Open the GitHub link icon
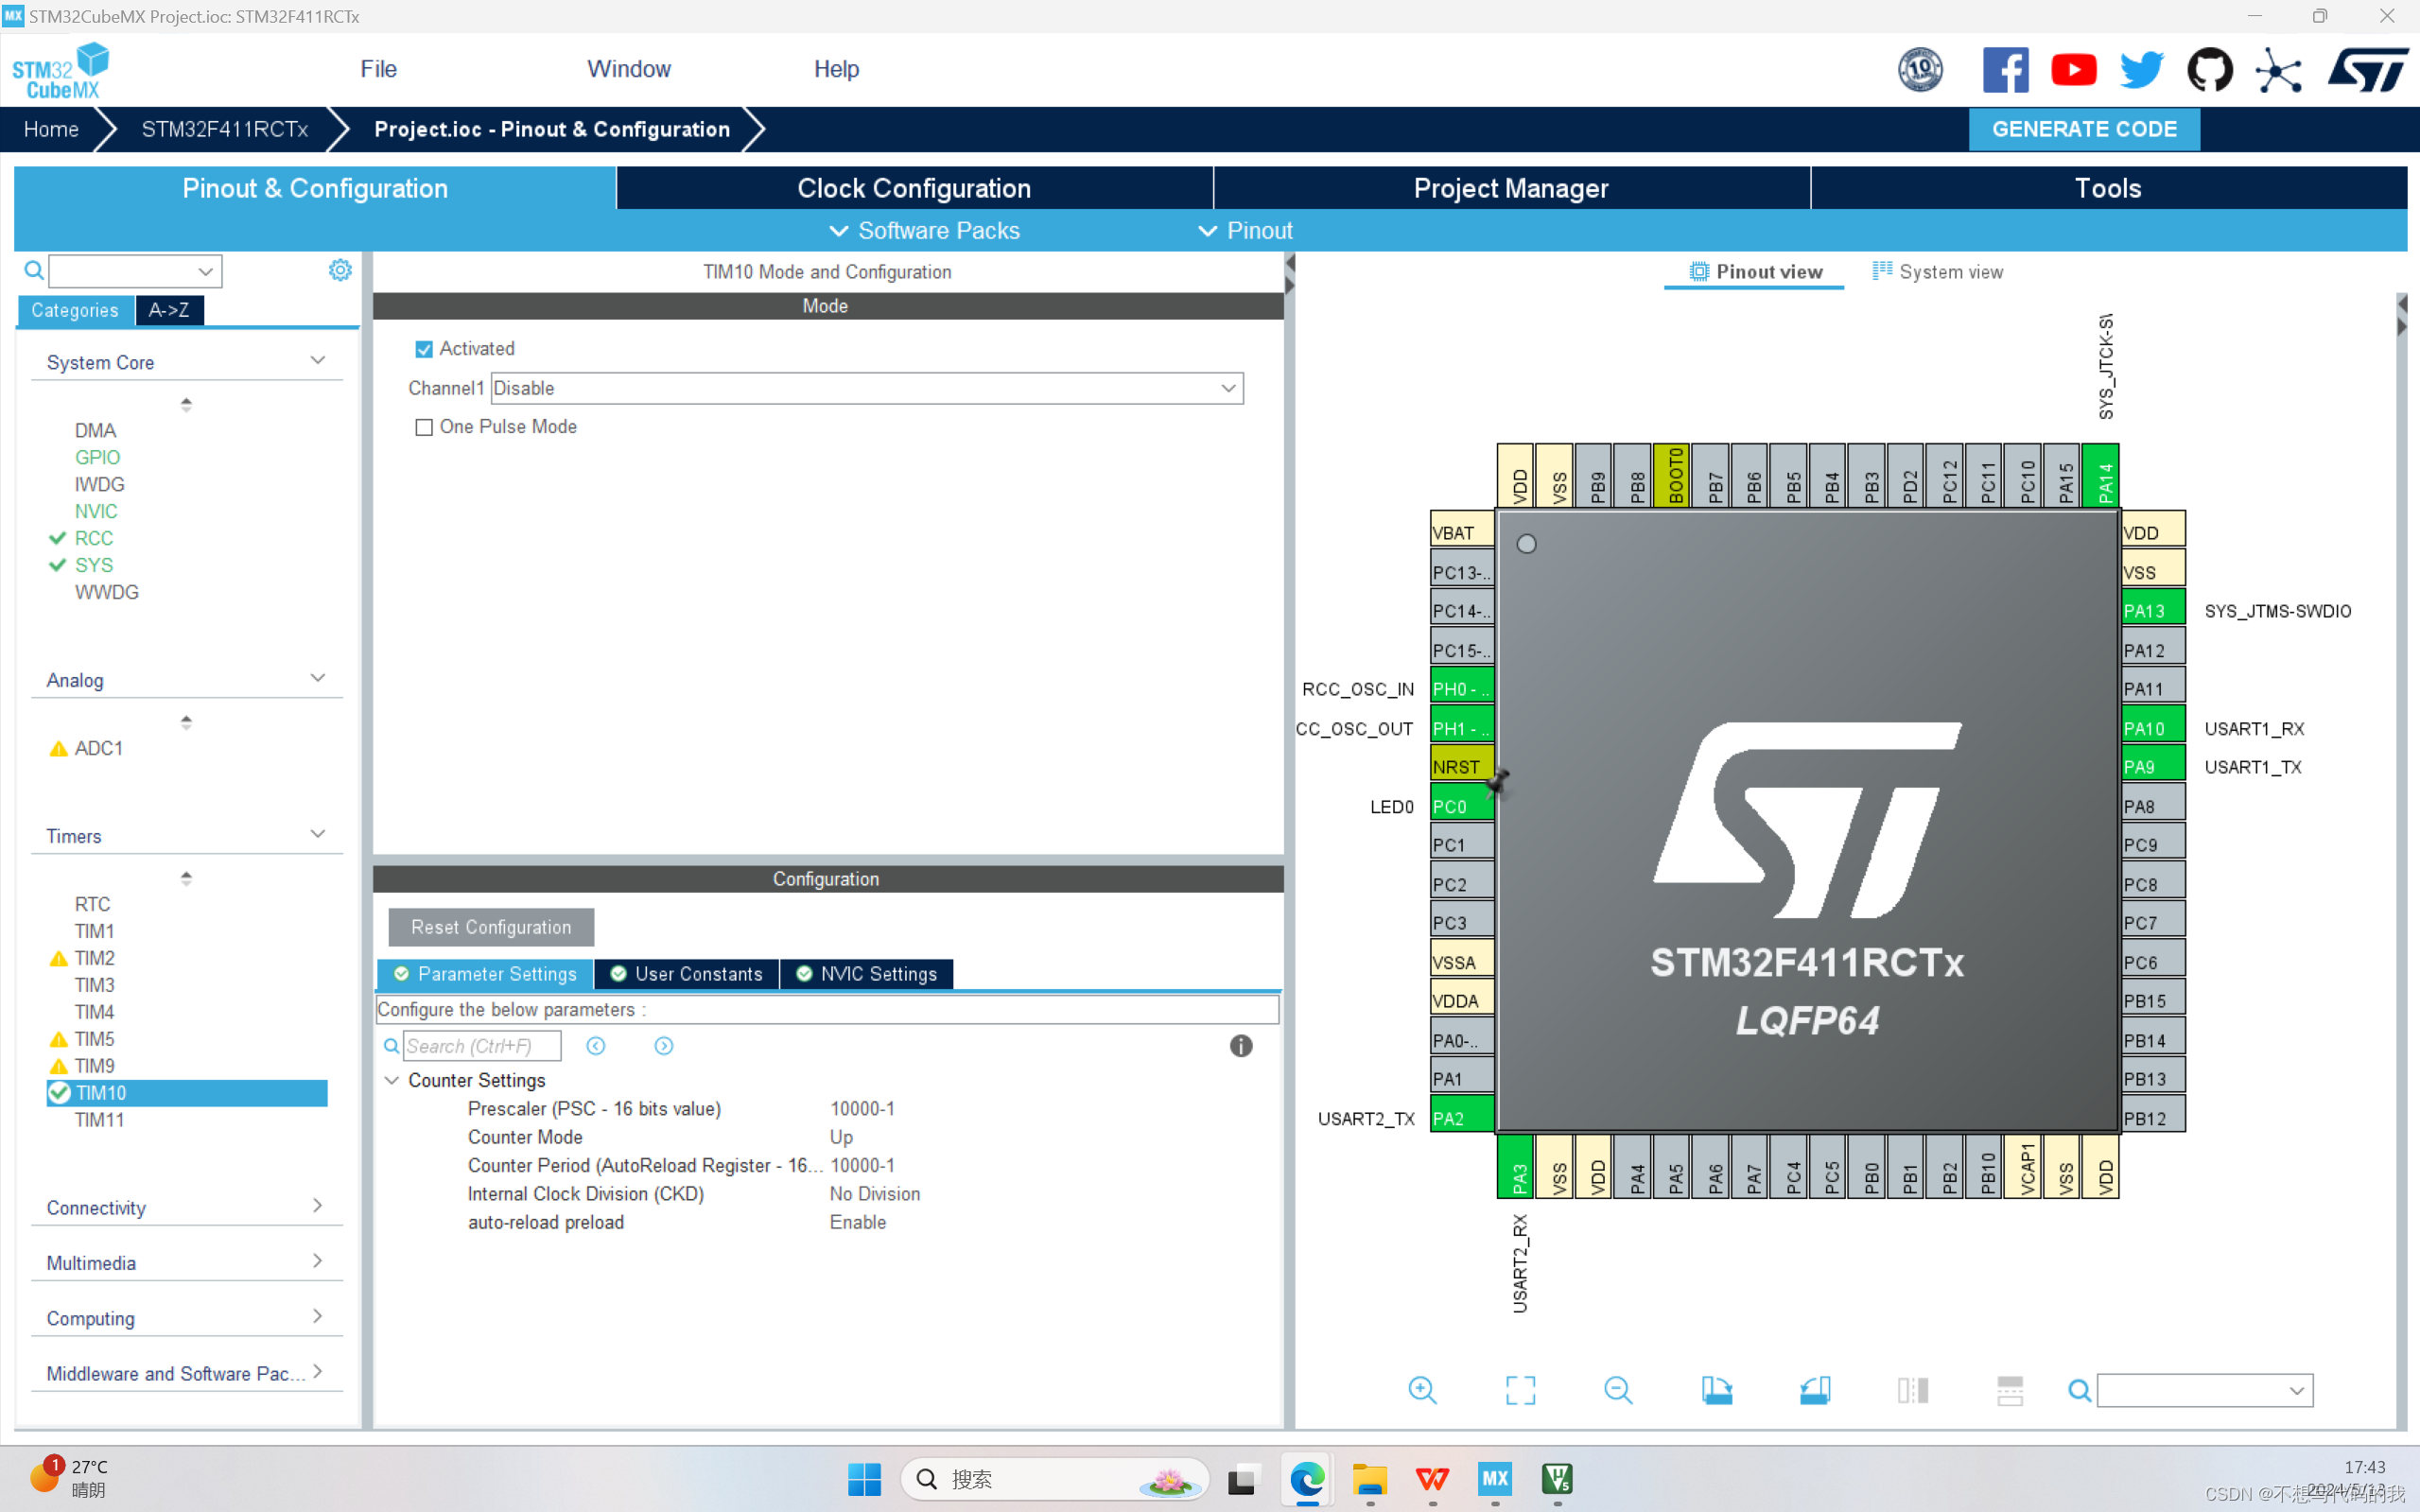Screen dimensions: 2420x1512 point(2209,70)
